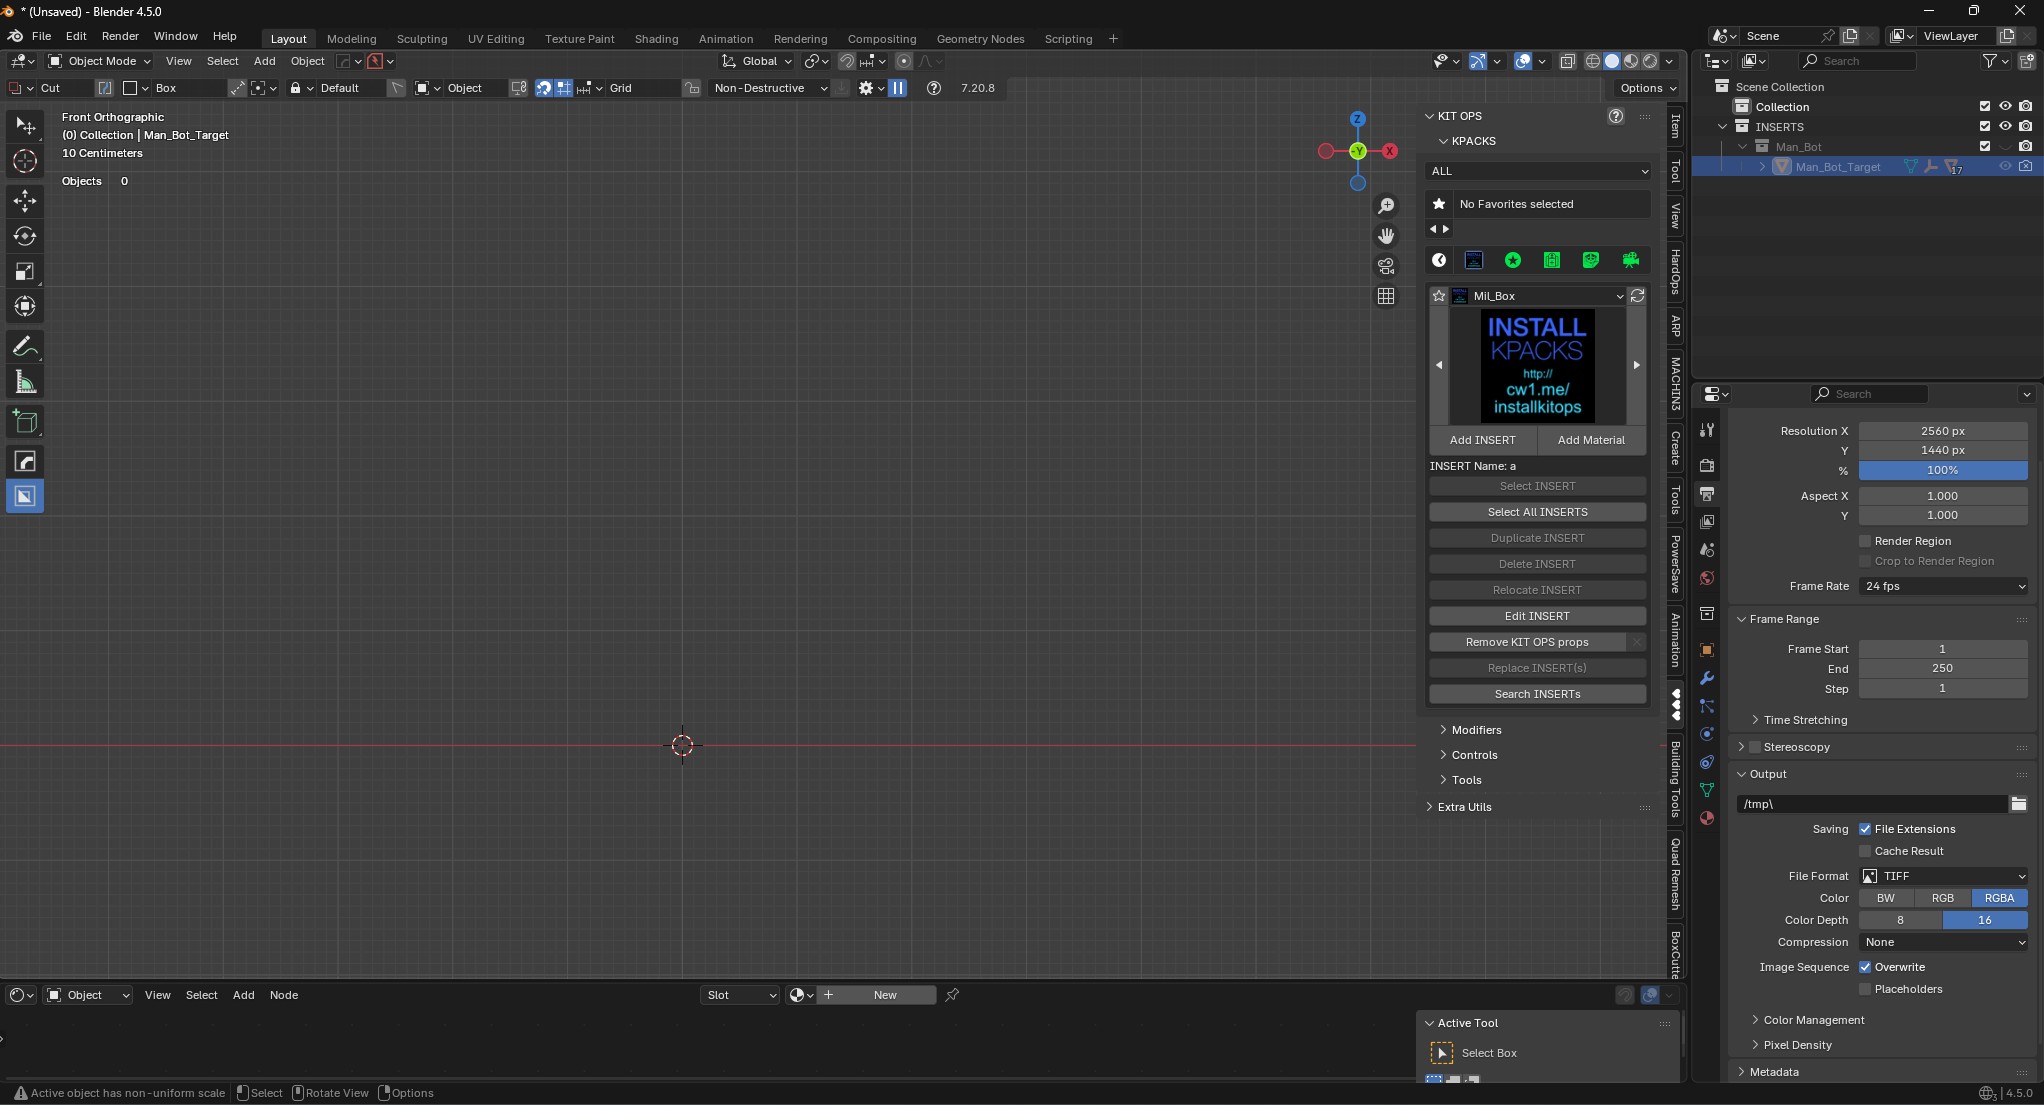
Task: Click the MiL_Box install thumbnail
Action: [x=1537, y=366]
